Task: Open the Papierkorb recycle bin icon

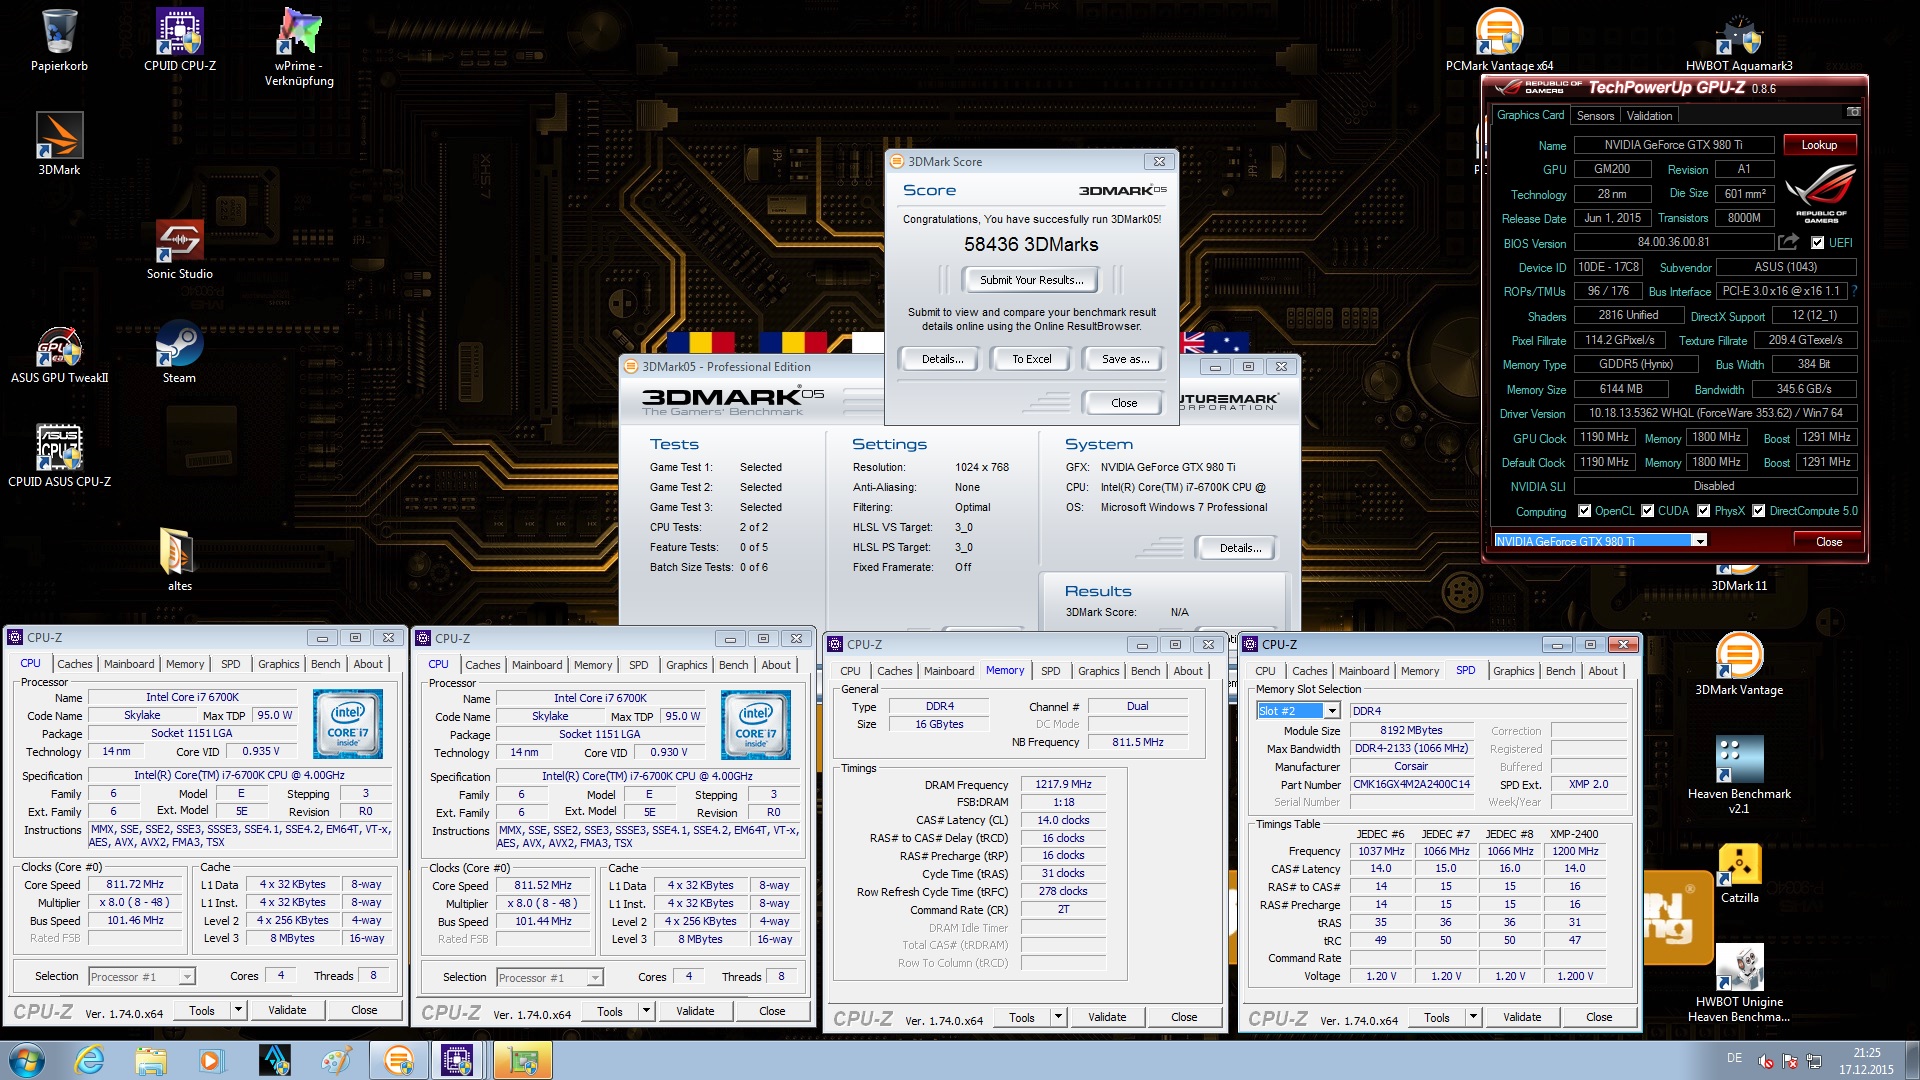Action: [59, 40]
